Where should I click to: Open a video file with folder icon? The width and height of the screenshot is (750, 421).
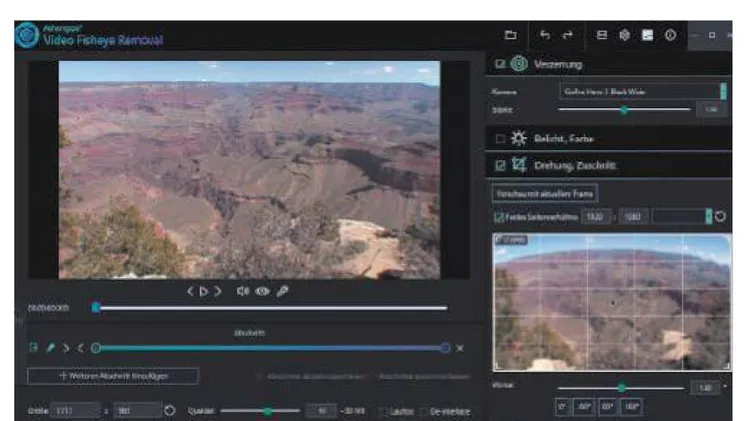point(511,35)
